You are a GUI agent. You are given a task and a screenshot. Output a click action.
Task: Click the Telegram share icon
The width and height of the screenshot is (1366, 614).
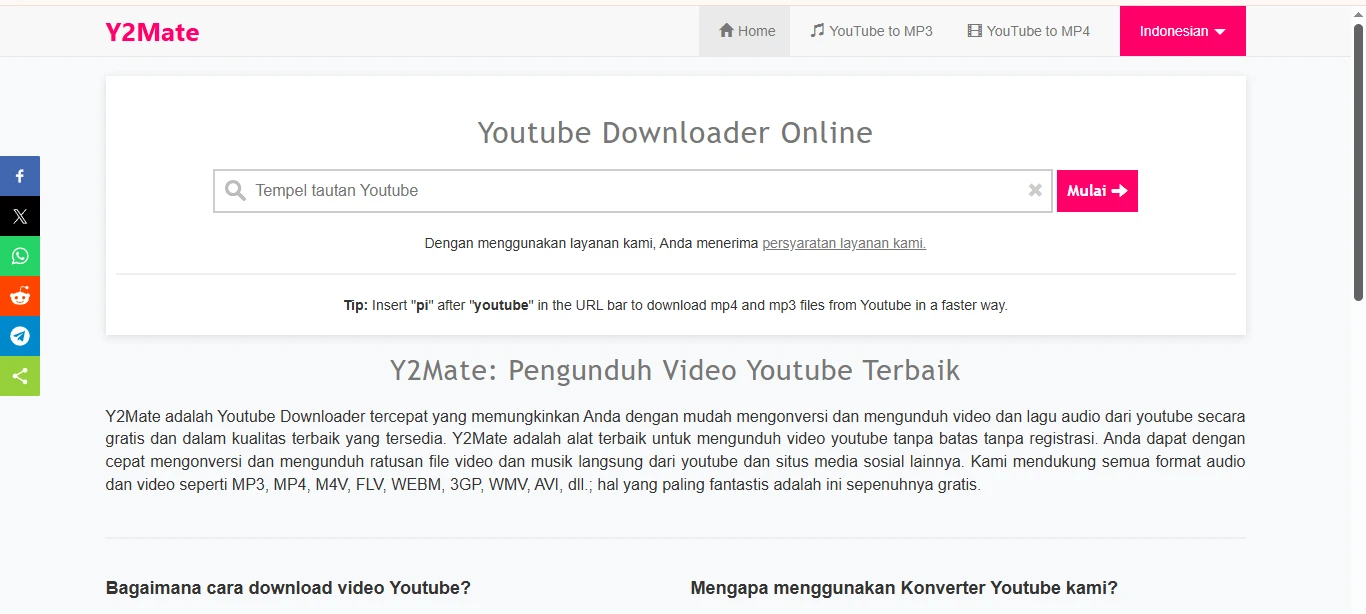coord(20,336)
